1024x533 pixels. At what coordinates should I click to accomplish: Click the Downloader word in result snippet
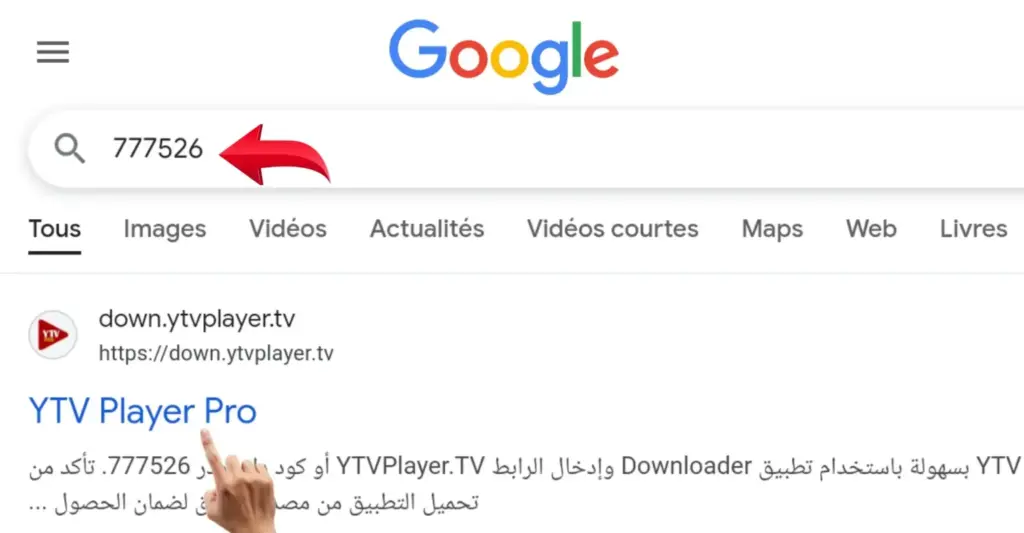coord(686,466)
